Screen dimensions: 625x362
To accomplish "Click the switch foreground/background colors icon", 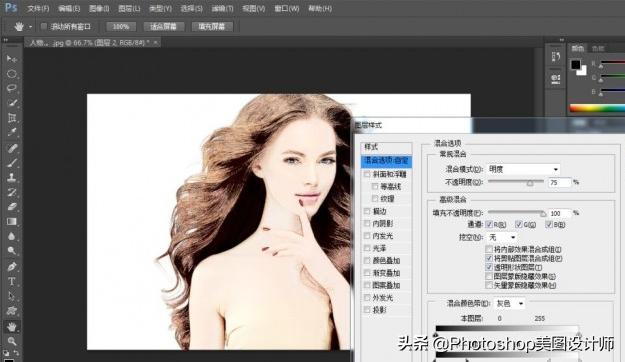I will click(16, 353).
